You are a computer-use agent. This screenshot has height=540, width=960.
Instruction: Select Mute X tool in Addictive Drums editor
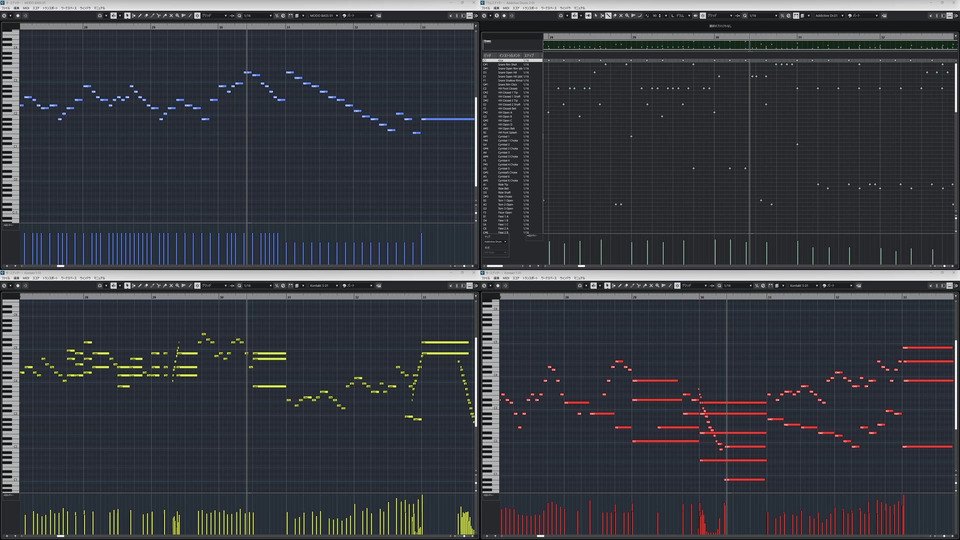621,15
